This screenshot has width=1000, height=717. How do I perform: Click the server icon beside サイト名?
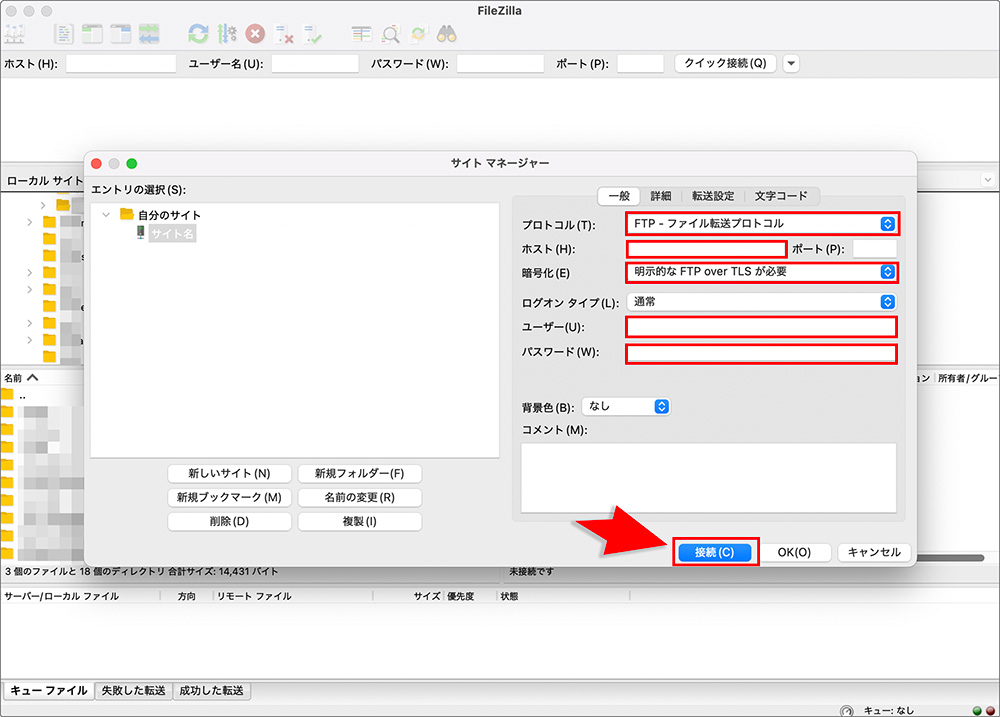[x=140, y=233]
